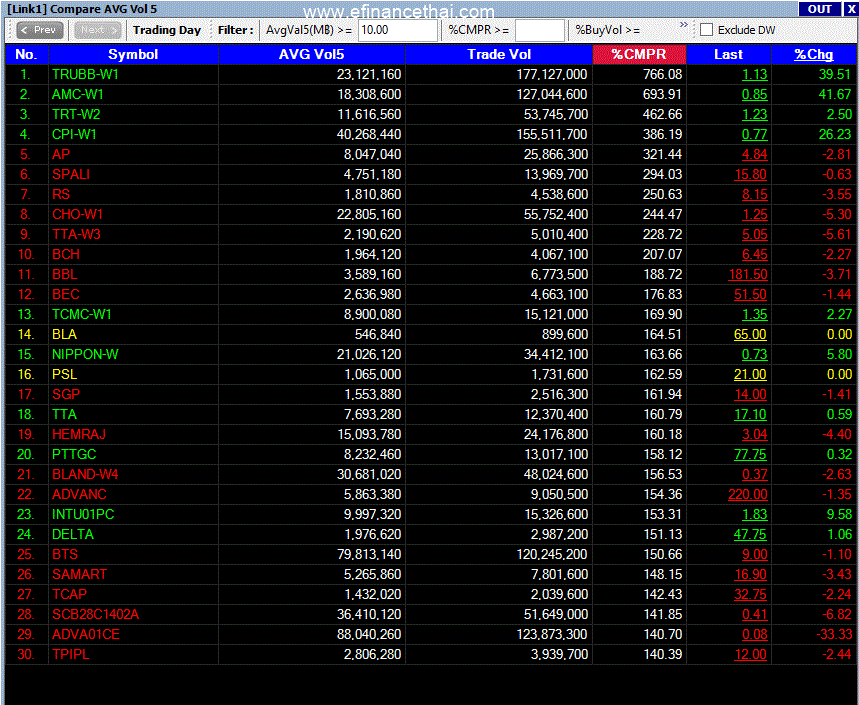
Task: Select the BLAND-W4 symbol
Action: point(85,474)
